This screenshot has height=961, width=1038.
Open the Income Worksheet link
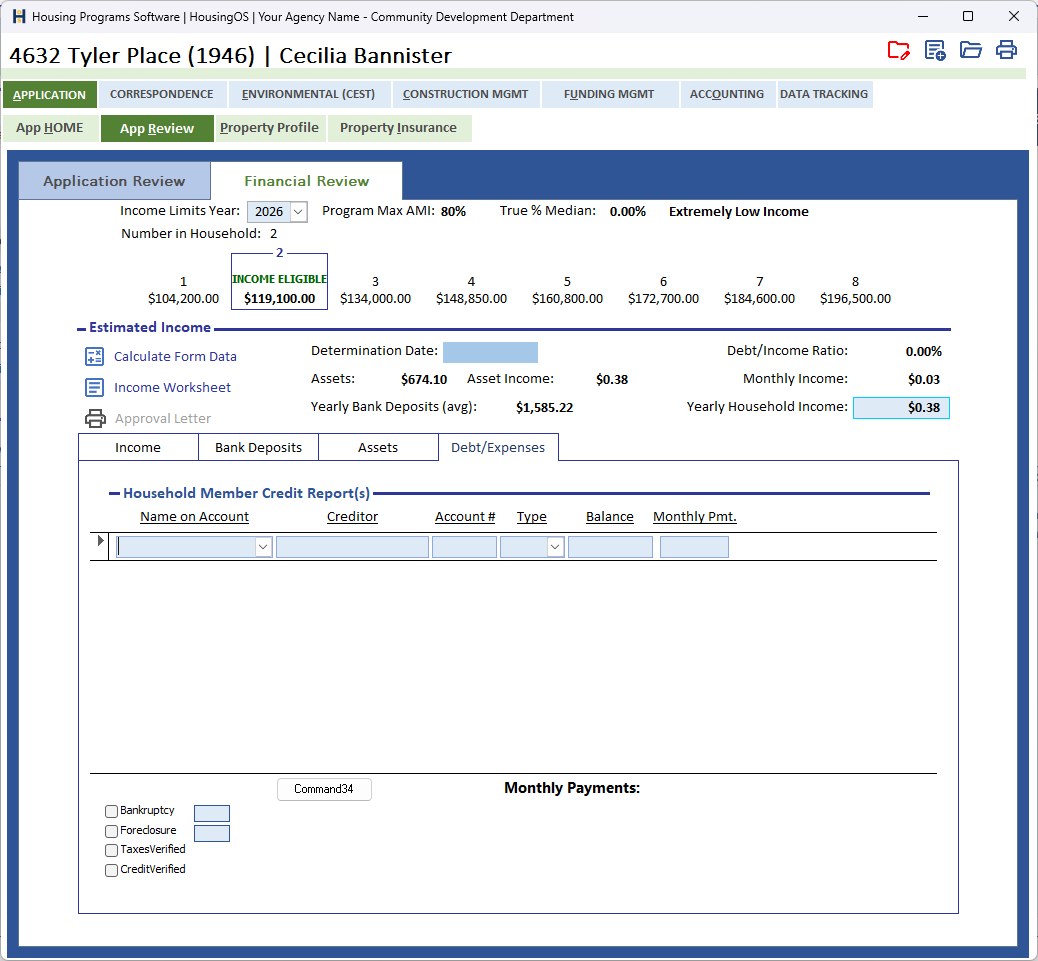click(x=172, y=387)
